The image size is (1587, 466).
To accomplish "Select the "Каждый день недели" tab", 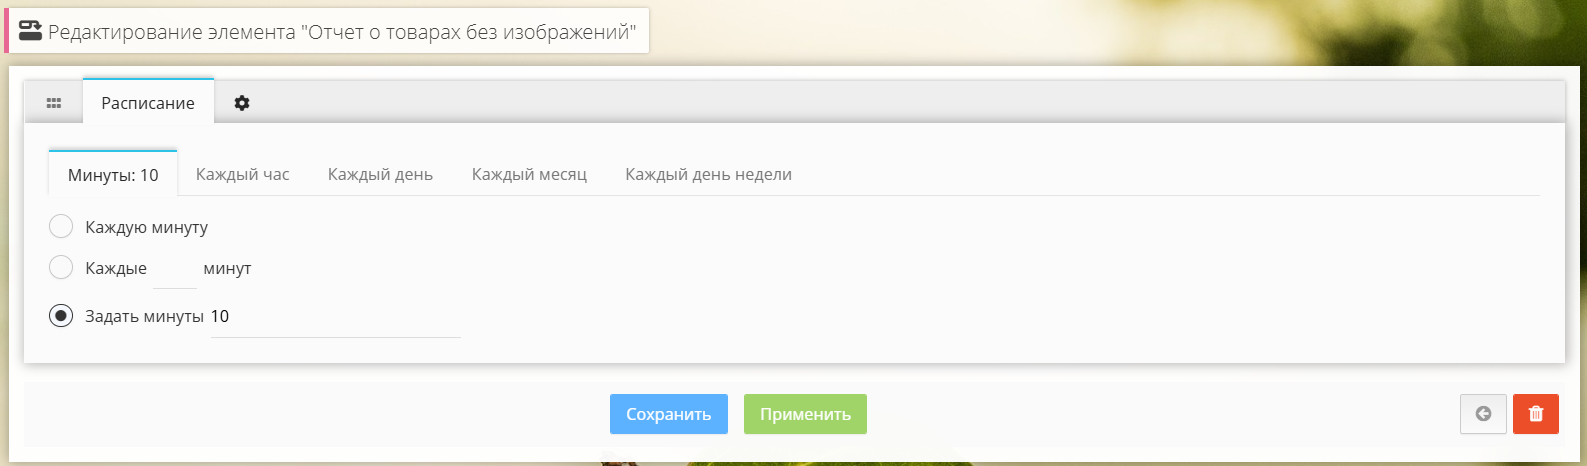I will [708, 175].
